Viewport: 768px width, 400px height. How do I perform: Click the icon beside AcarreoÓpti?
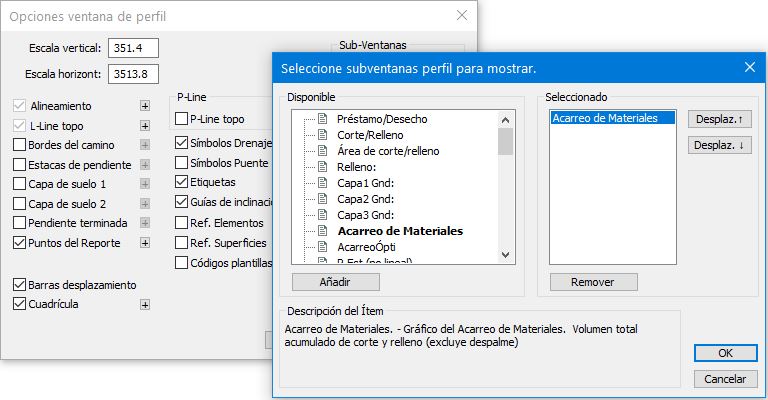322,247
